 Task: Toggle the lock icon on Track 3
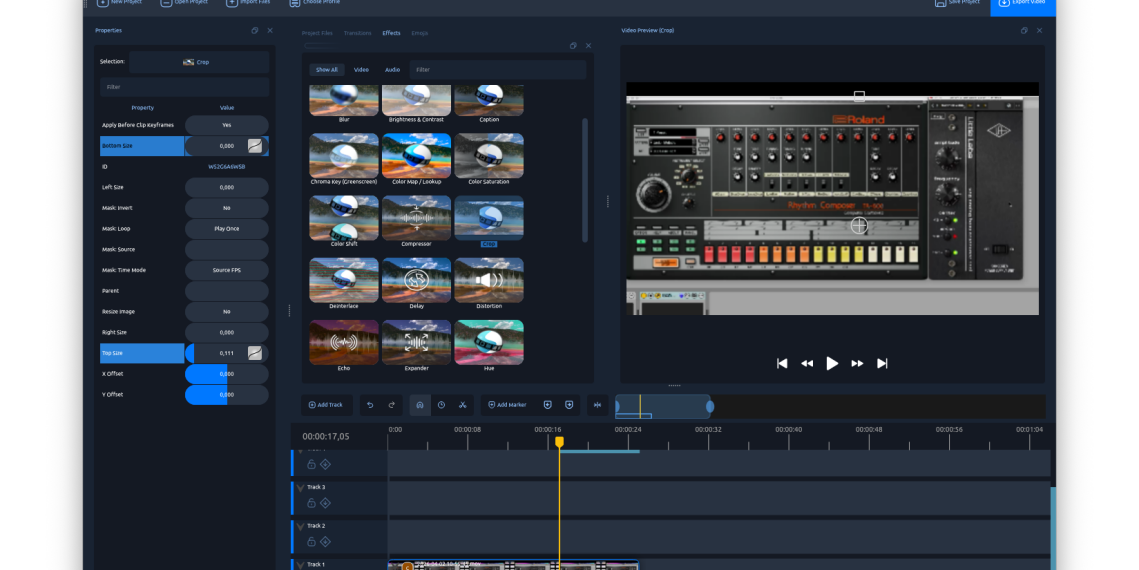[311, 503]
